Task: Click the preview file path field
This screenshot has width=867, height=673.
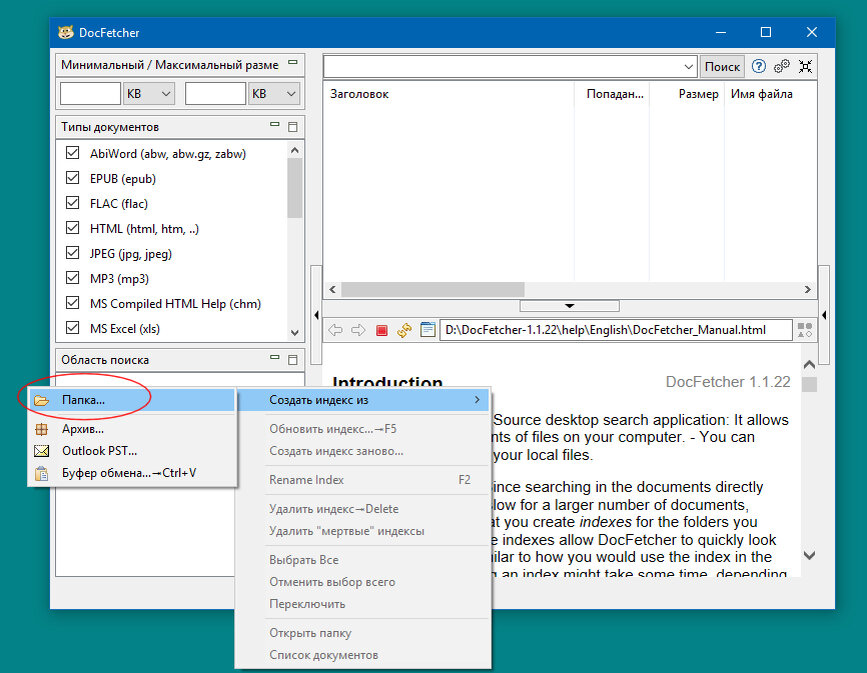Action: pos(615,330)
